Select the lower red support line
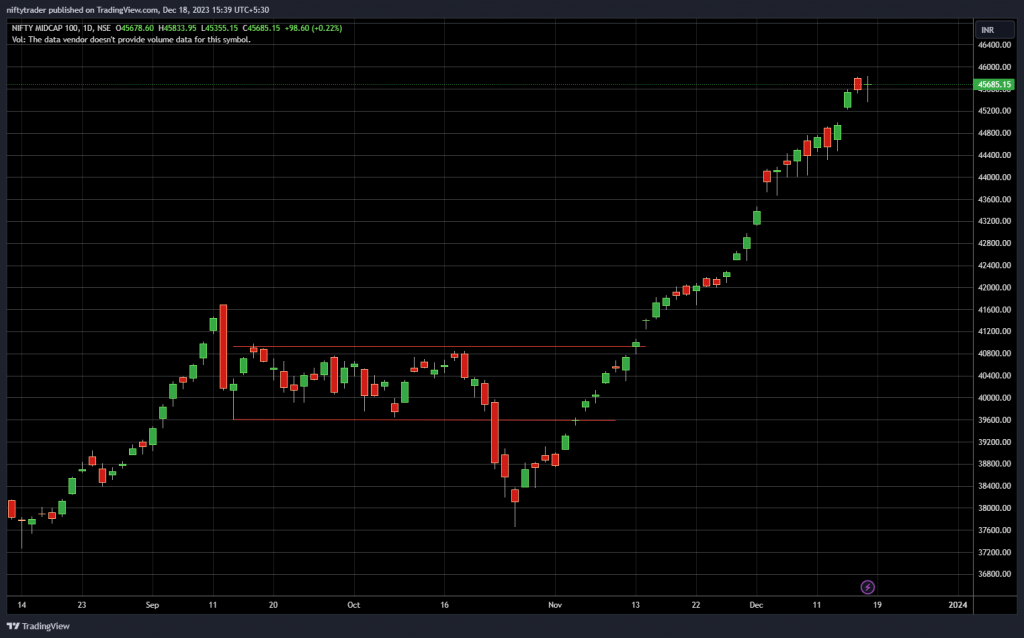The image size is (1024, 638). (424, 420)
